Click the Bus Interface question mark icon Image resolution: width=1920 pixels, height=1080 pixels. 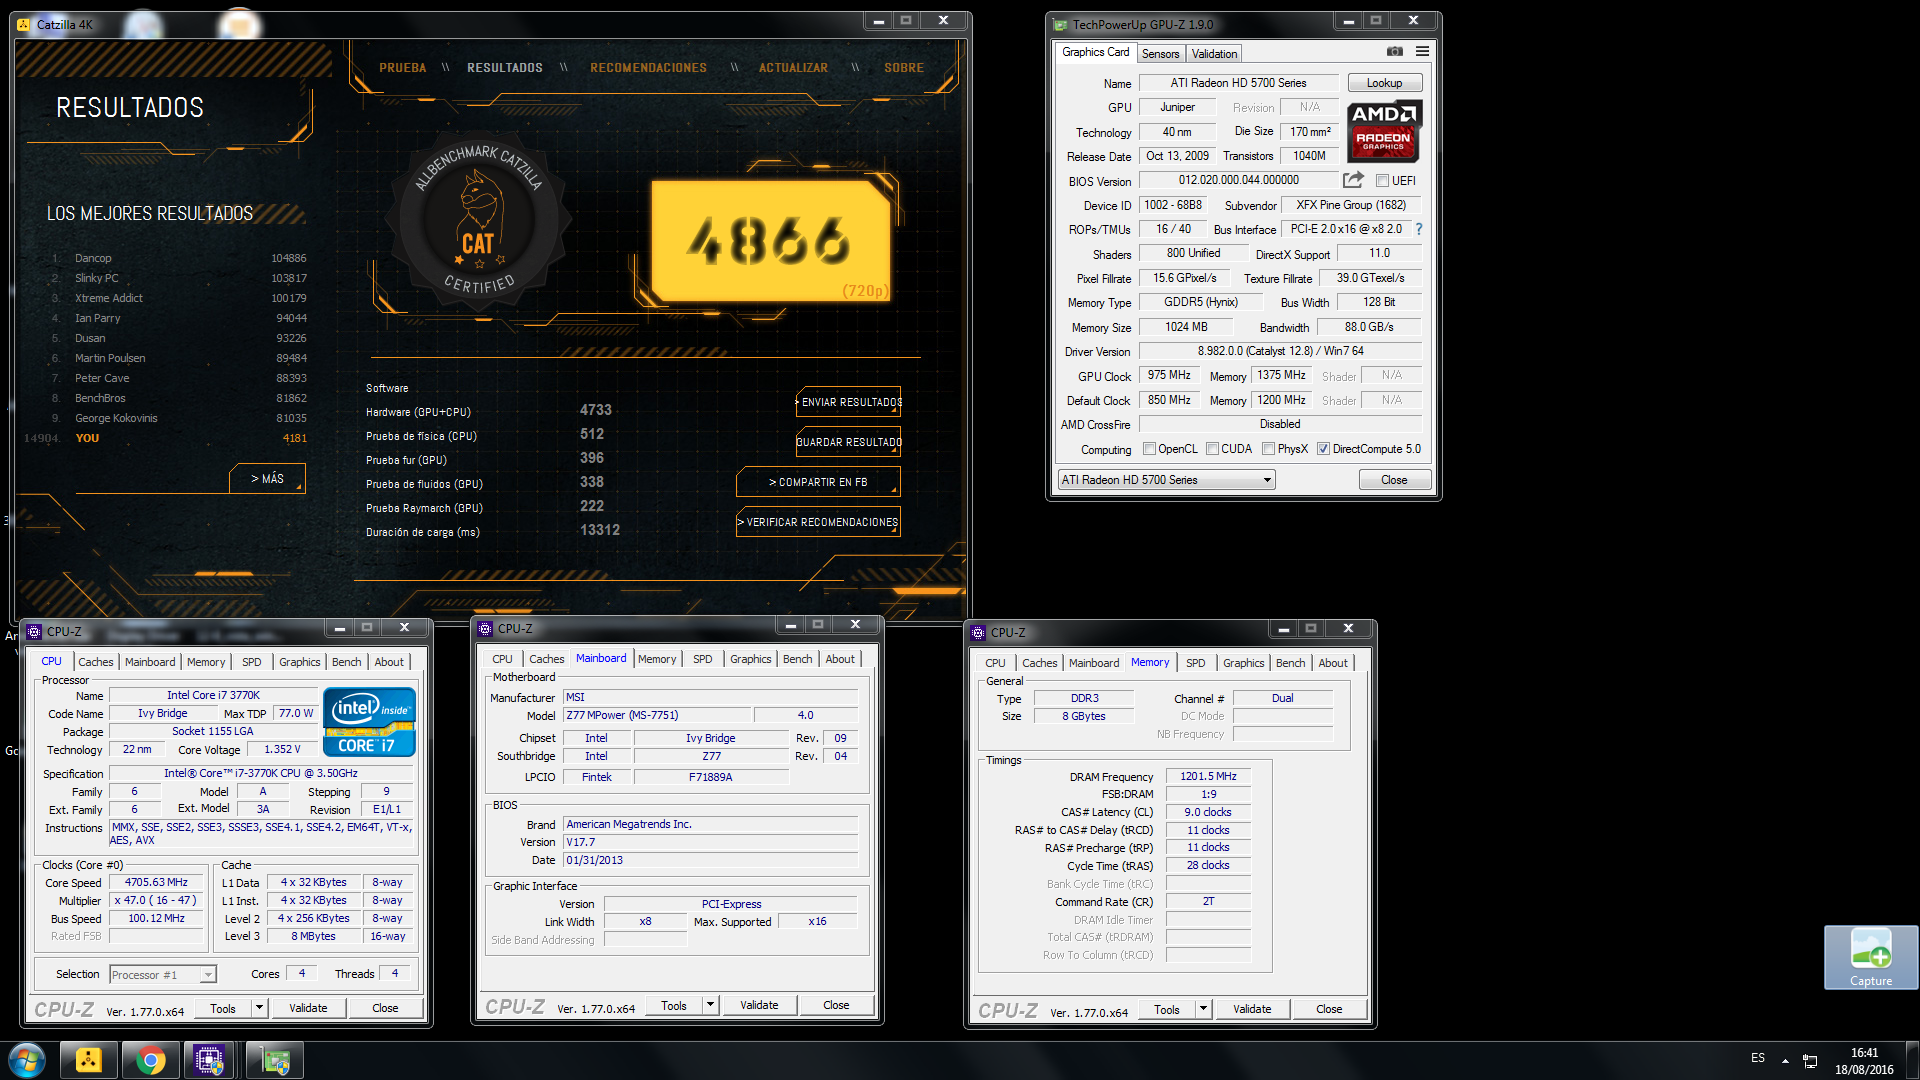1418,229
